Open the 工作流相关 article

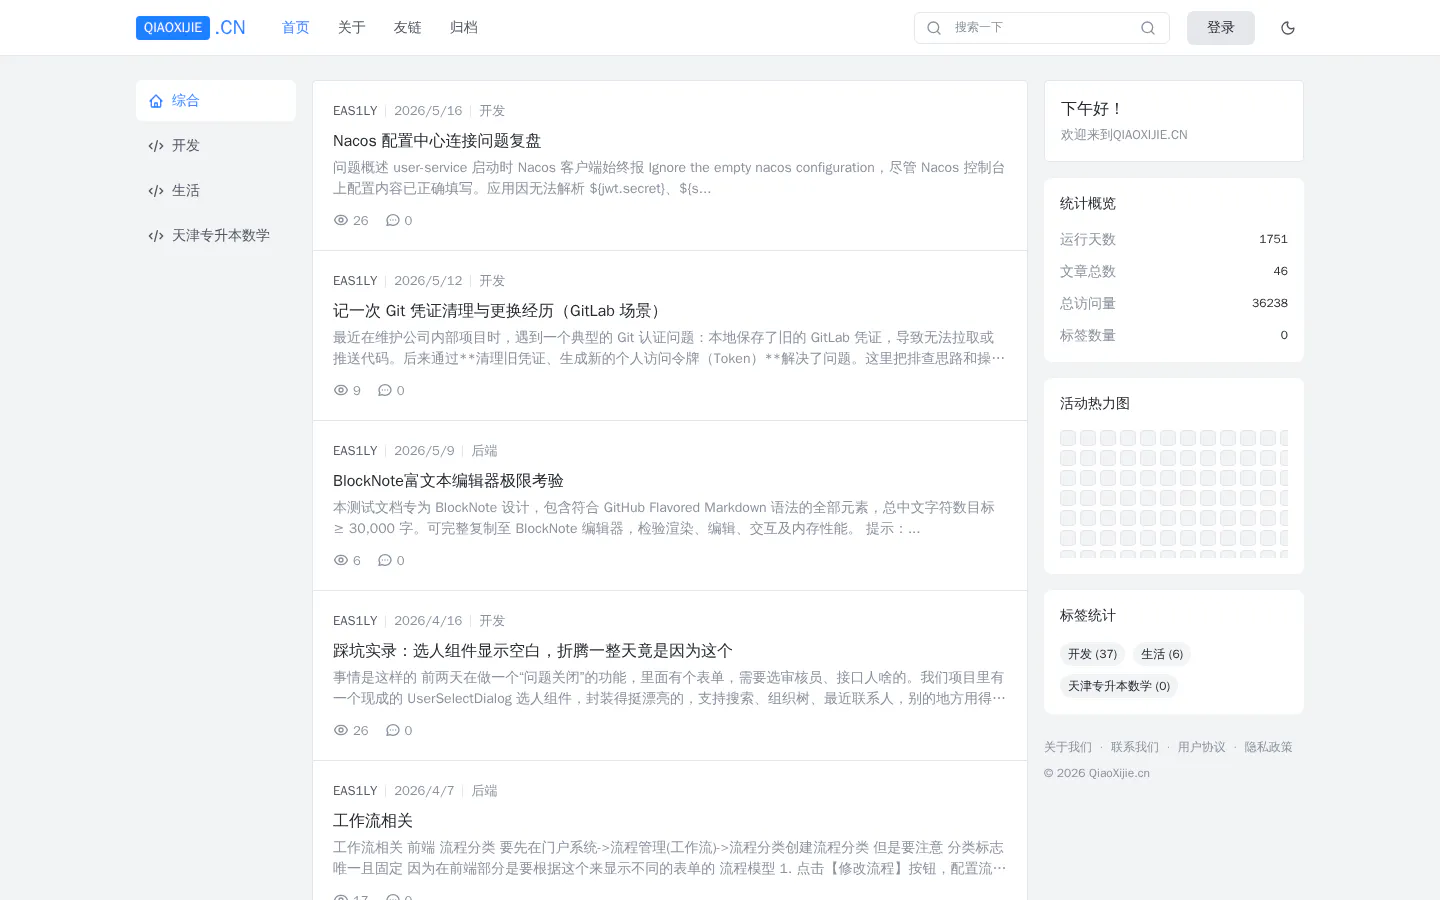(373, 821)
